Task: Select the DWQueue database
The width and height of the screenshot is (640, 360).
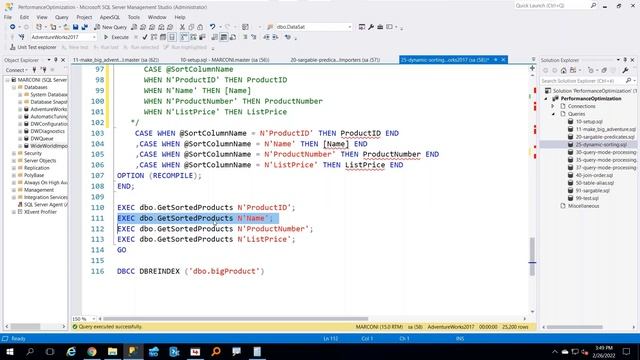Action: (42, 139)
